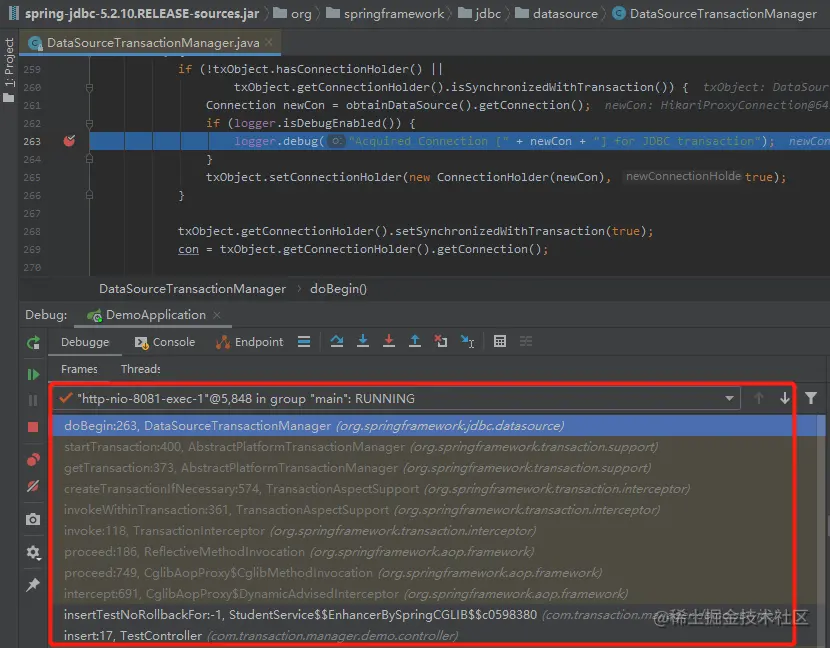Step into the method
This screenshot has width=830, height=648.
363,341
